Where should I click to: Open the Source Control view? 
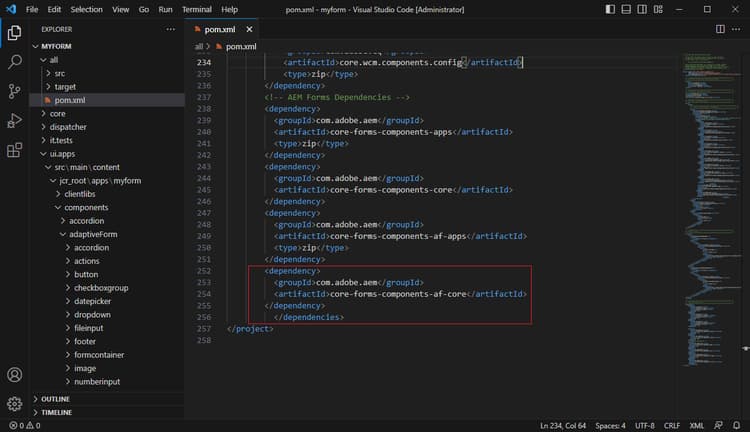[15, 91]
